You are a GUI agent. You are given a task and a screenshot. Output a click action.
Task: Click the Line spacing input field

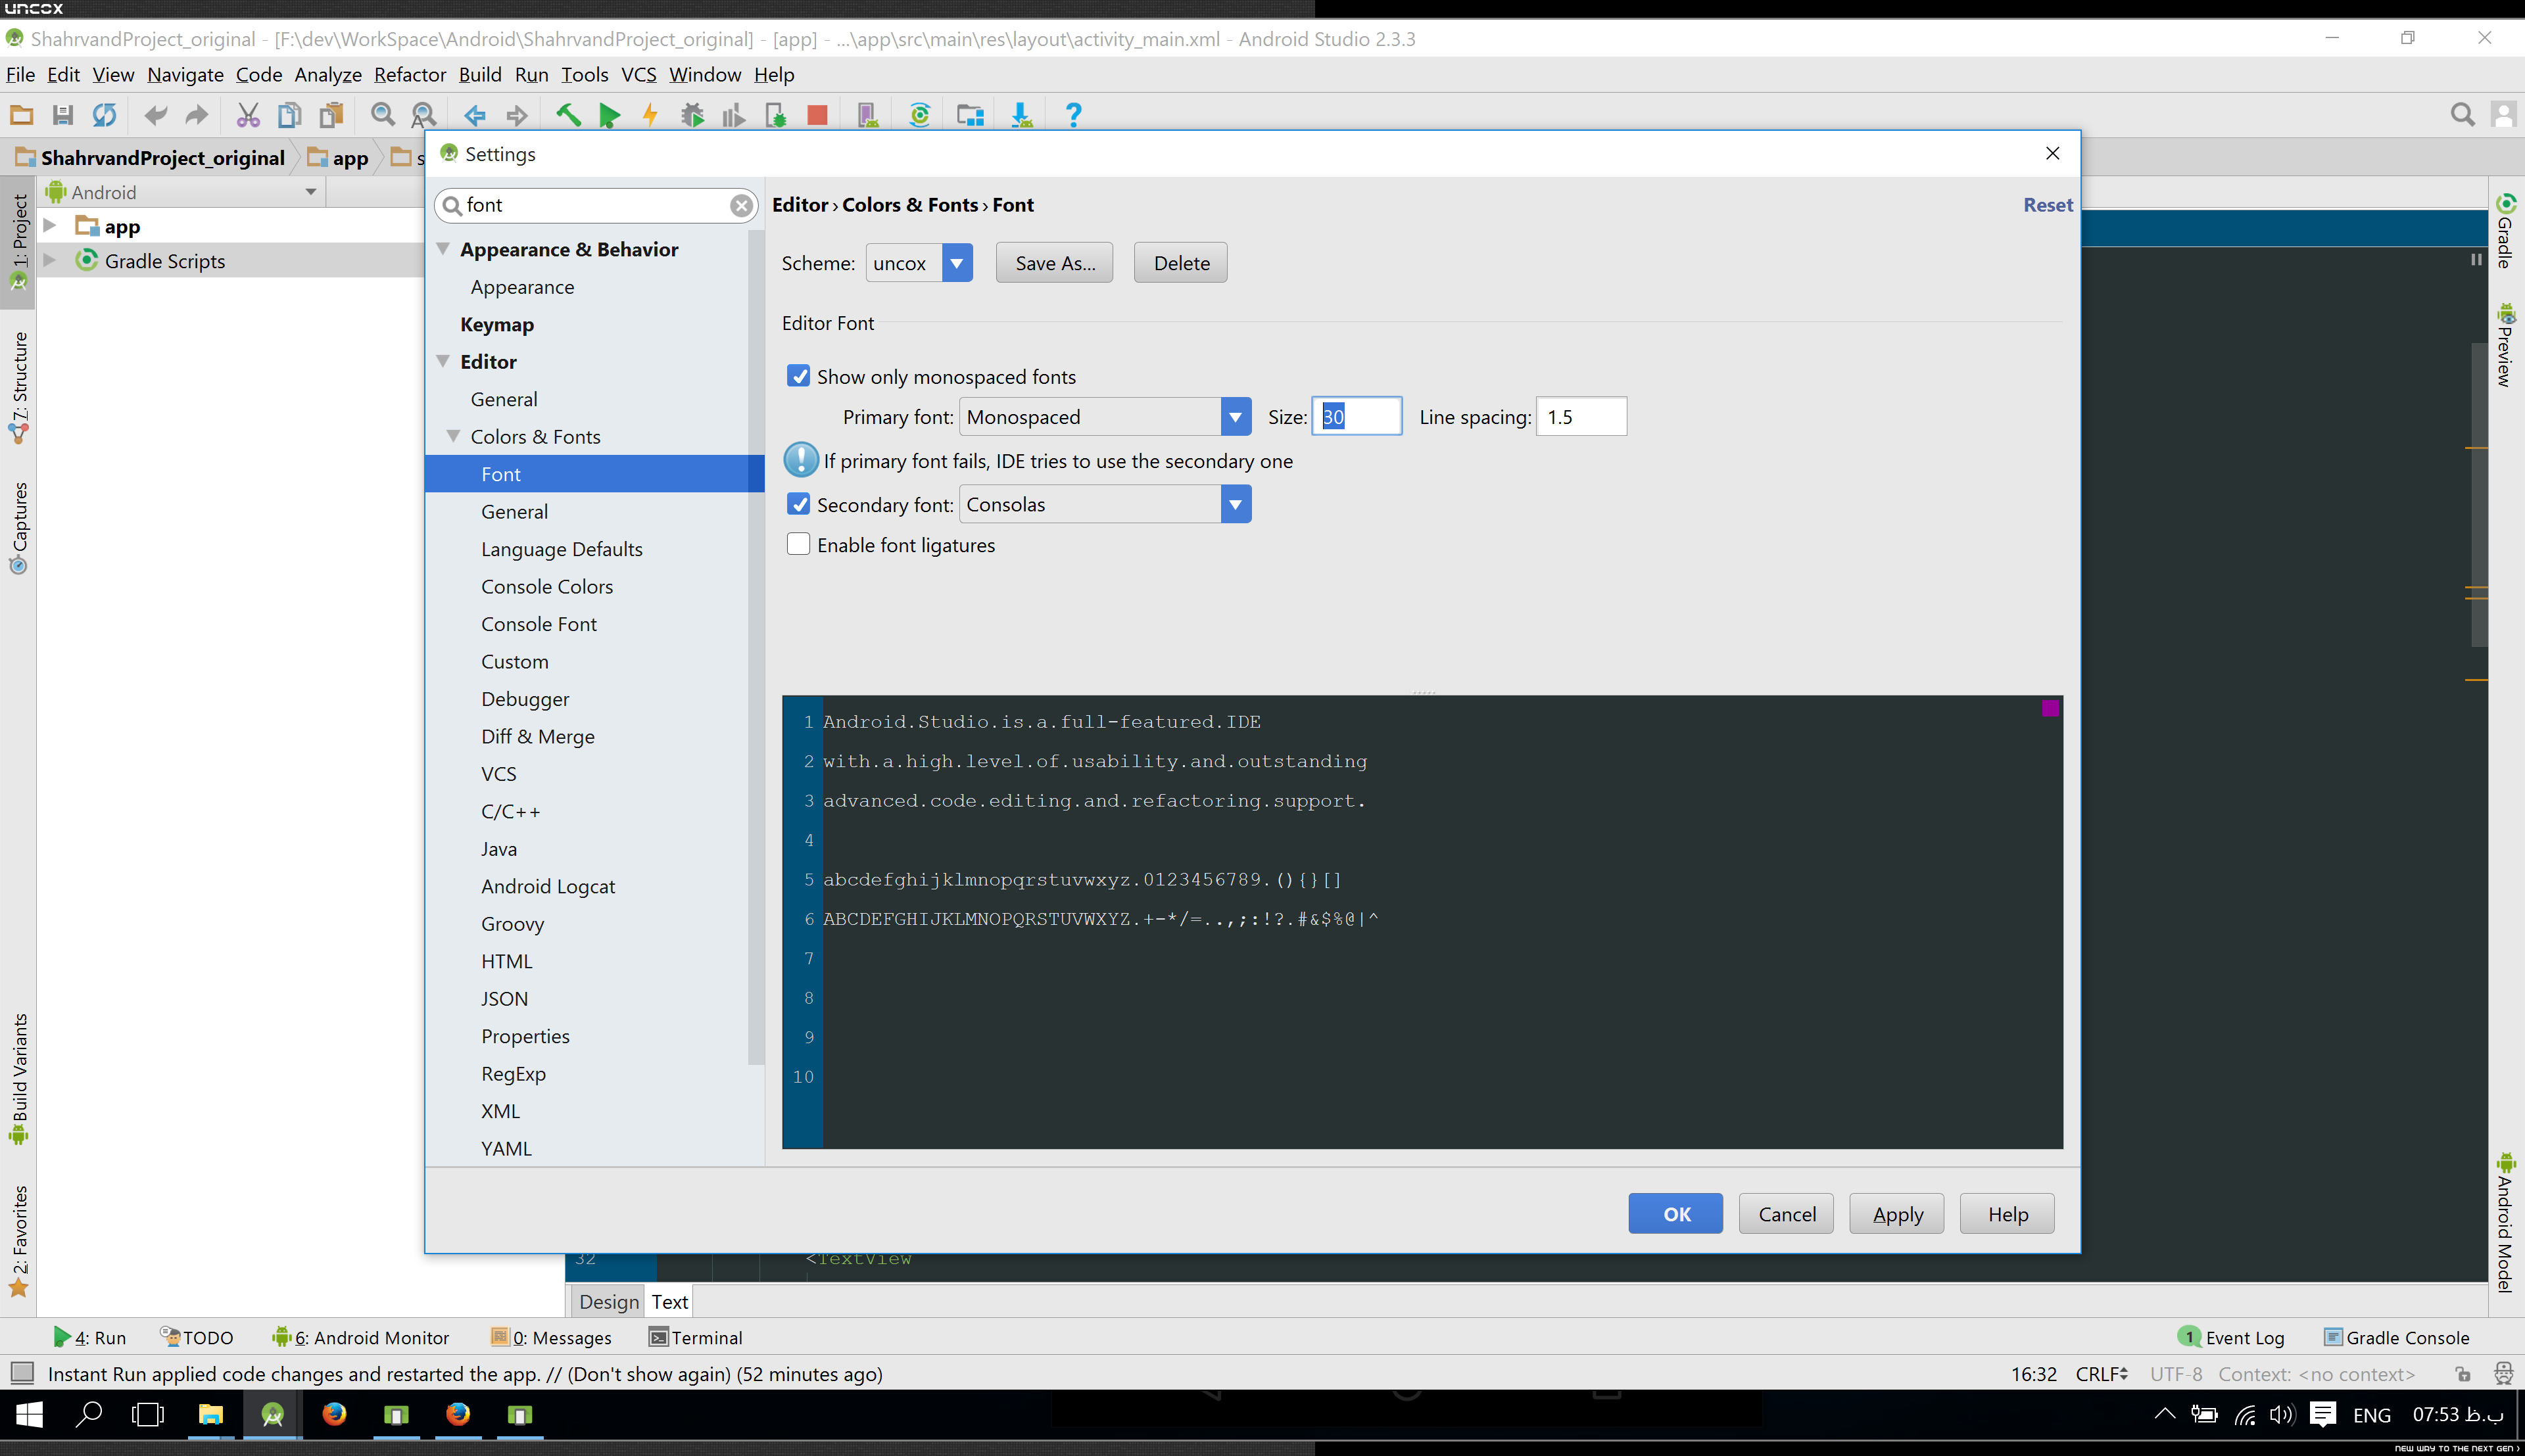coord(1581,417)
